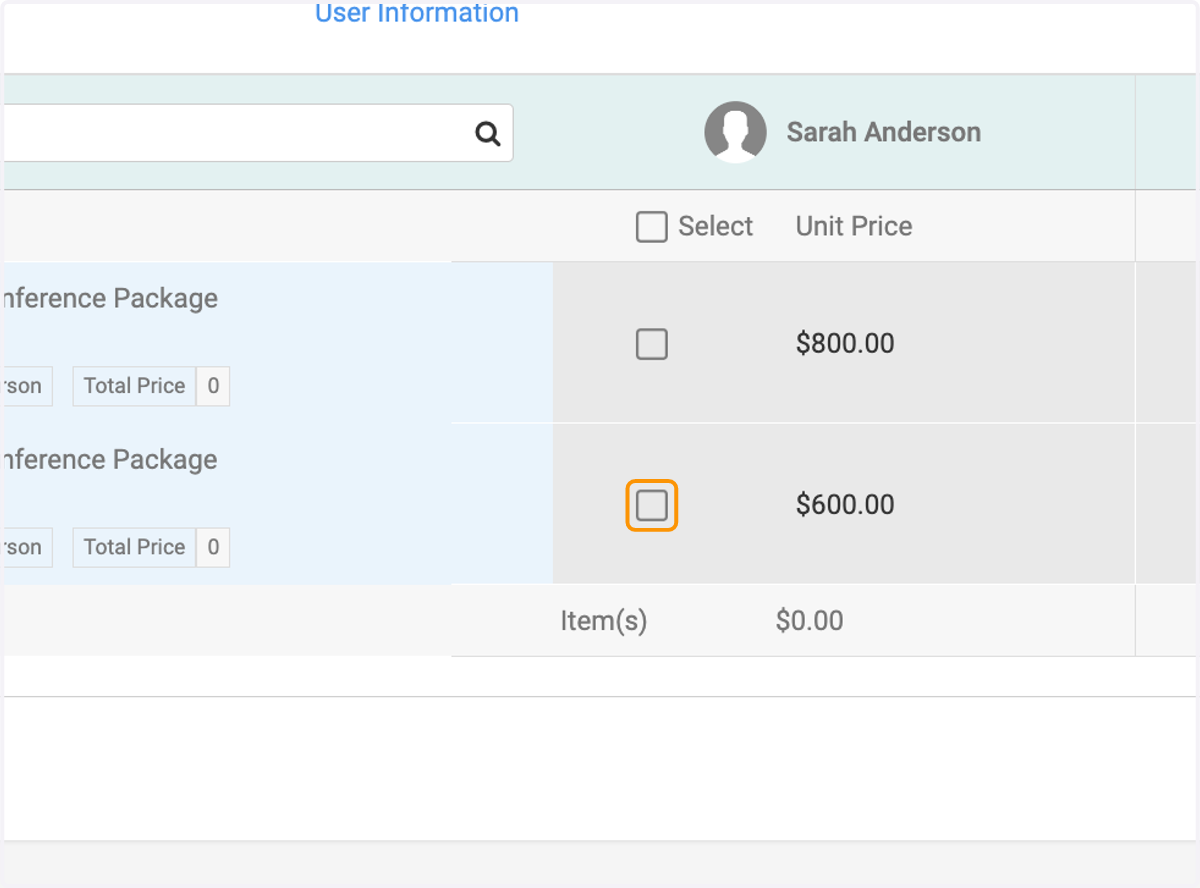Click the Sarah Anderson name
Screen dimensions: 1200x888
pos(884,132)
